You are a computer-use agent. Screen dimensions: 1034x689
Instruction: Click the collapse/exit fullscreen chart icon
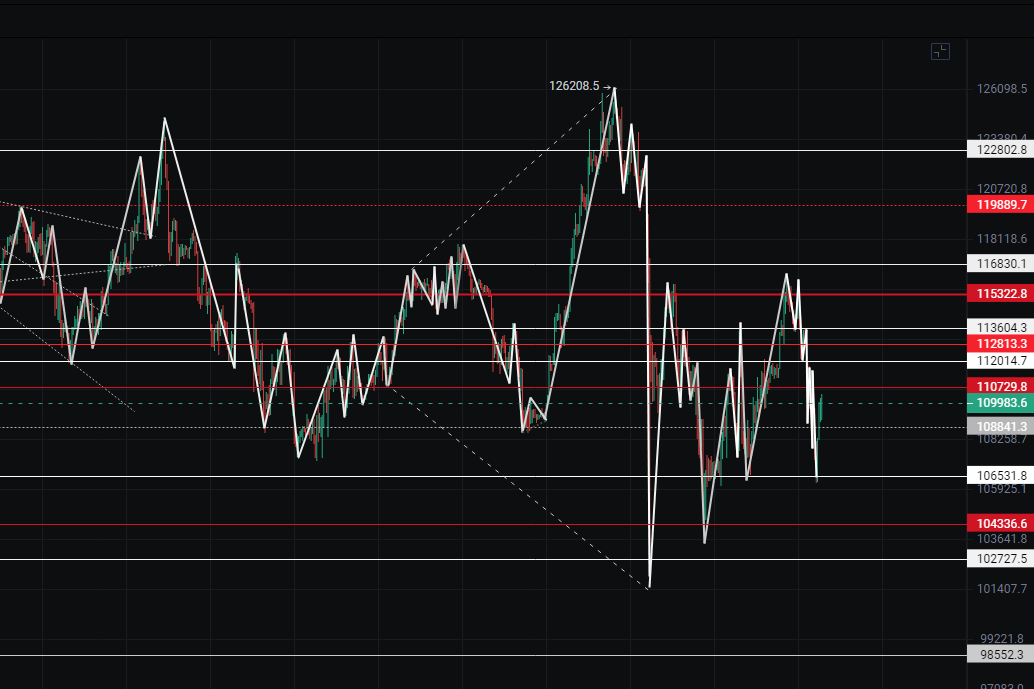coord(940,52)
